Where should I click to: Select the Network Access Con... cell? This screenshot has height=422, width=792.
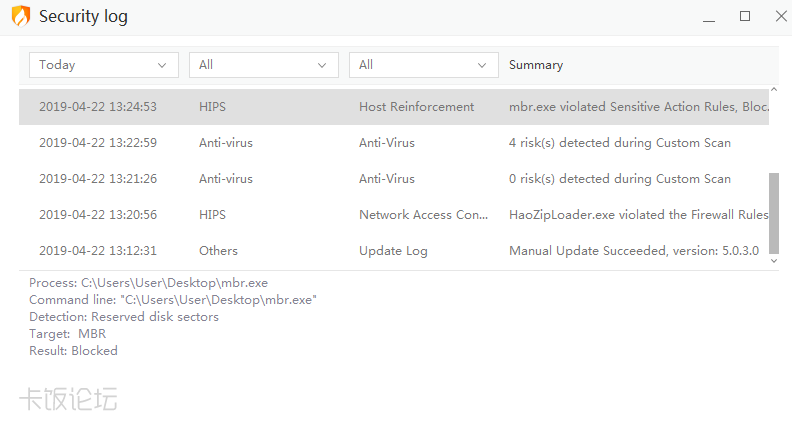(x=423, y=215)
